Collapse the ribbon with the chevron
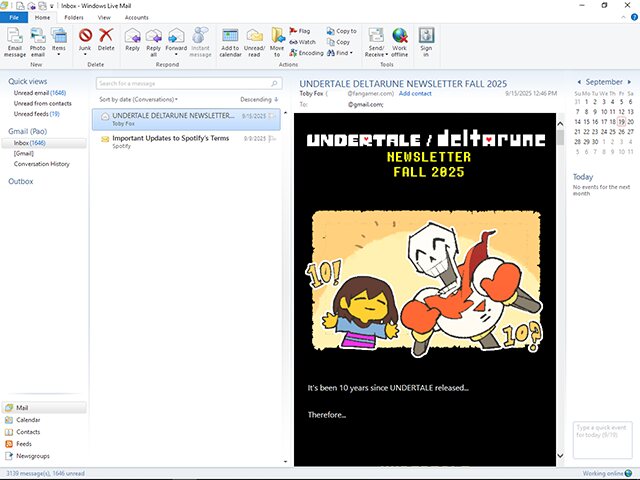640x480 pixels. coord(623,17)
